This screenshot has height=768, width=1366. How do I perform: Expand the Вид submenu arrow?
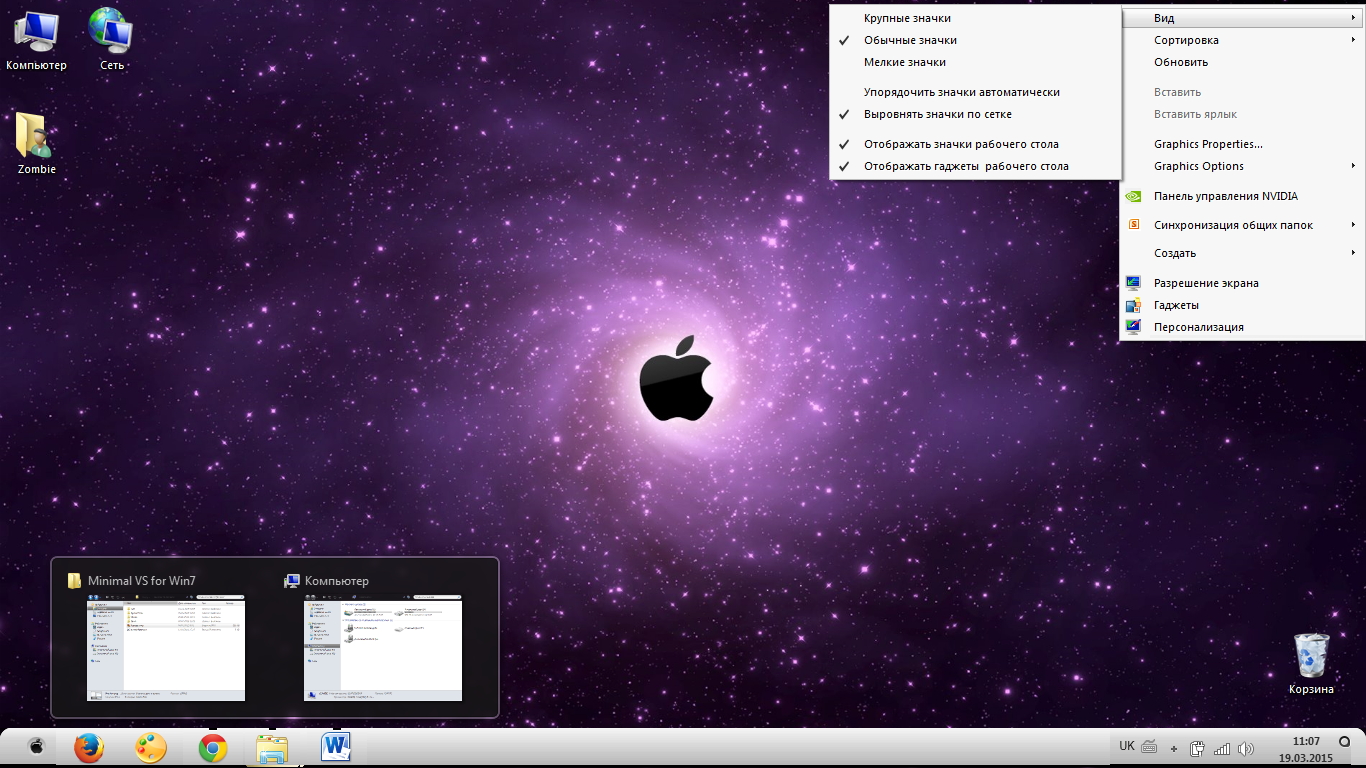(x=1353, y=18)
